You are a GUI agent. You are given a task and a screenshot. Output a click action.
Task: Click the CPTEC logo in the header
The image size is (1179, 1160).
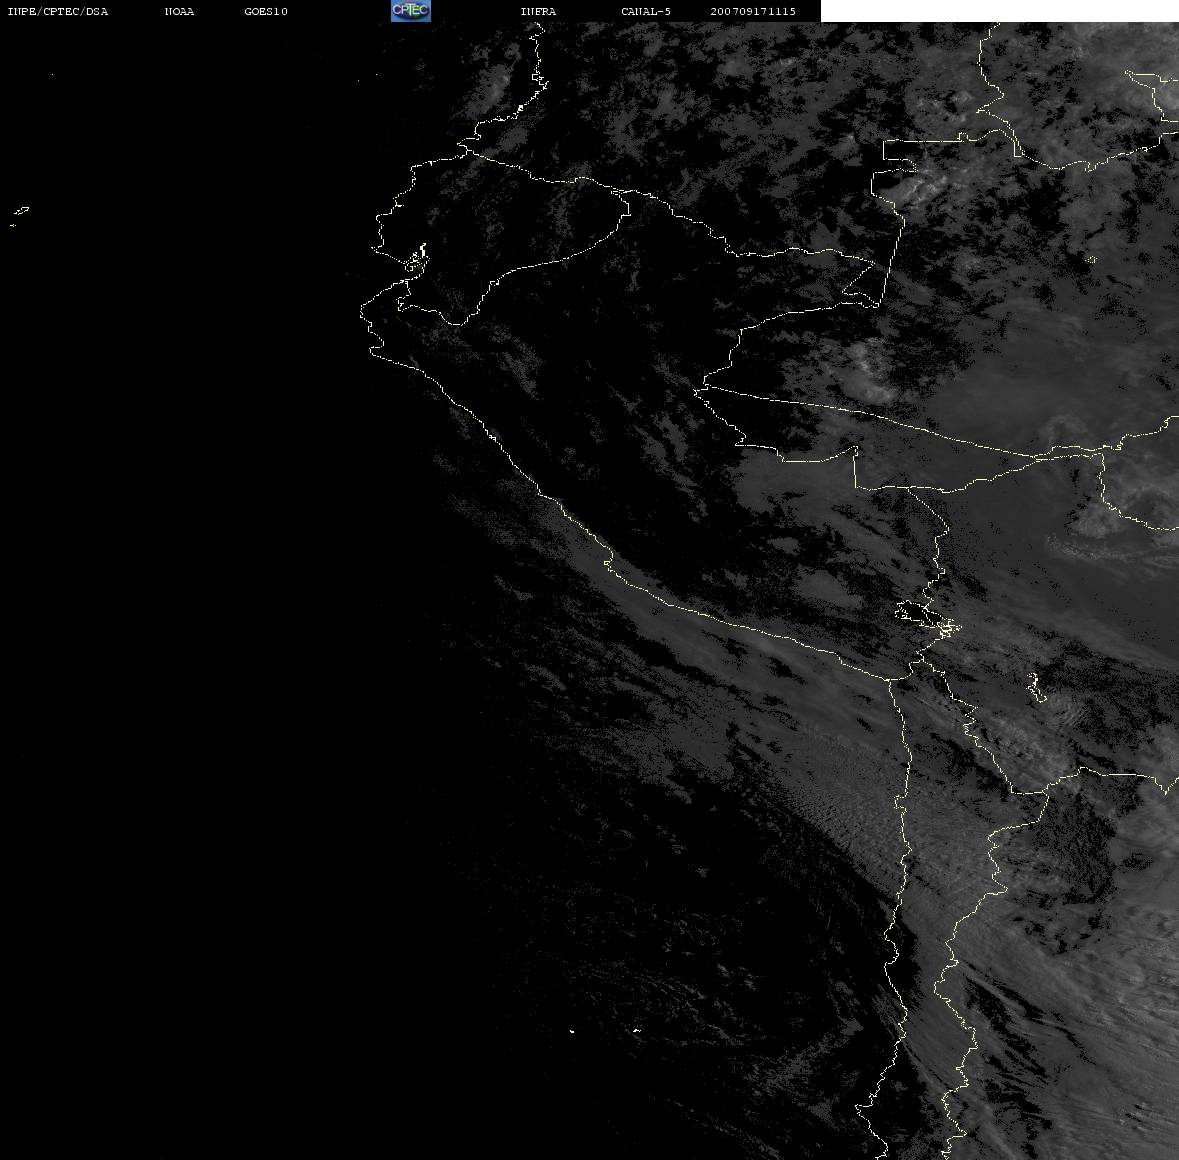(x=411, y=11)
